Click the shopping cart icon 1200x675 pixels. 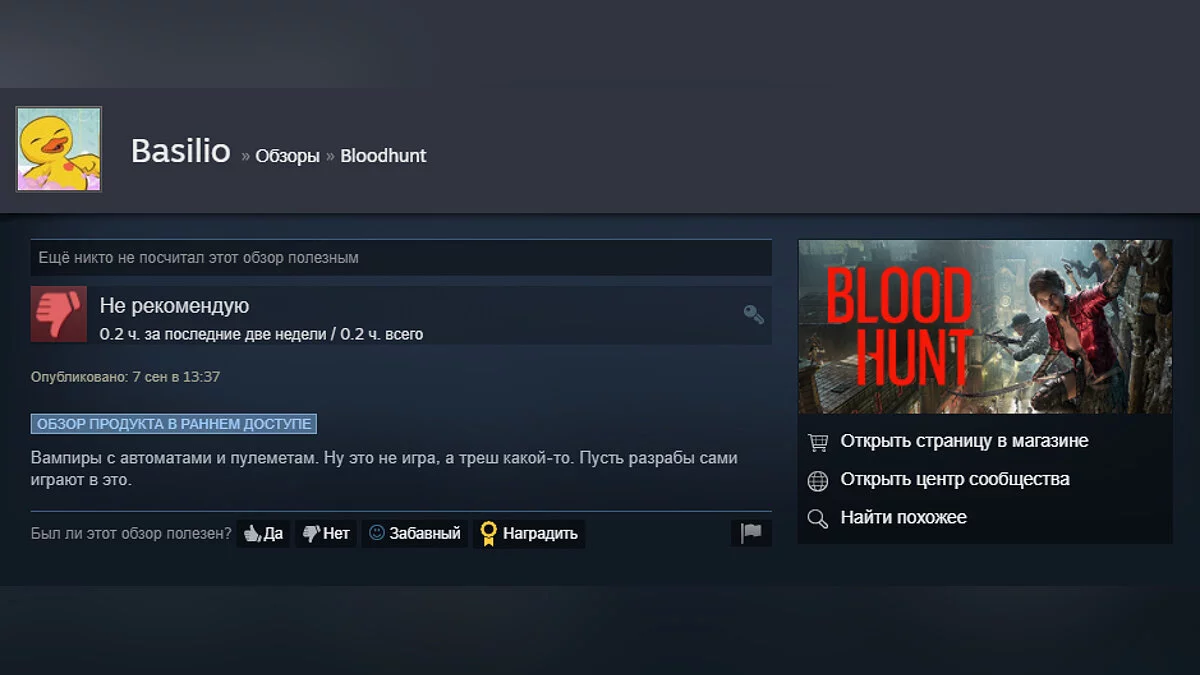(818, 442)
